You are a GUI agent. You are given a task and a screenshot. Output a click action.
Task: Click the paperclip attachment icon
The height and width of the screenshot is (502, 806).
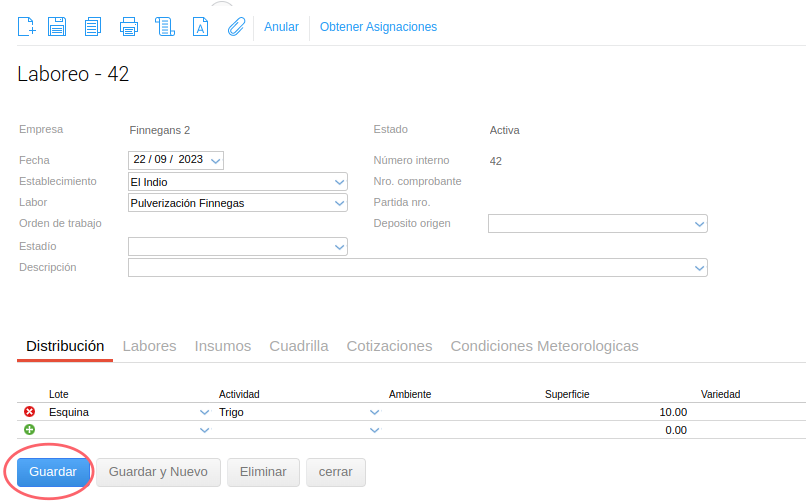[x=236, y=27]
